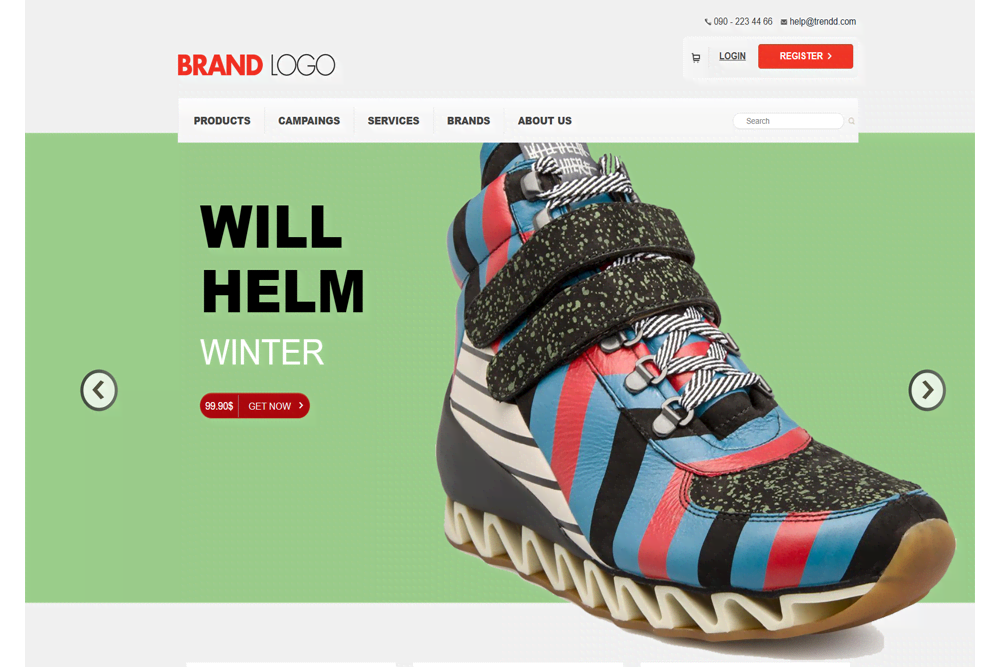The image size is (1000, 667).
Task: Click the phone number icon
Action: [x=707, y=22]
